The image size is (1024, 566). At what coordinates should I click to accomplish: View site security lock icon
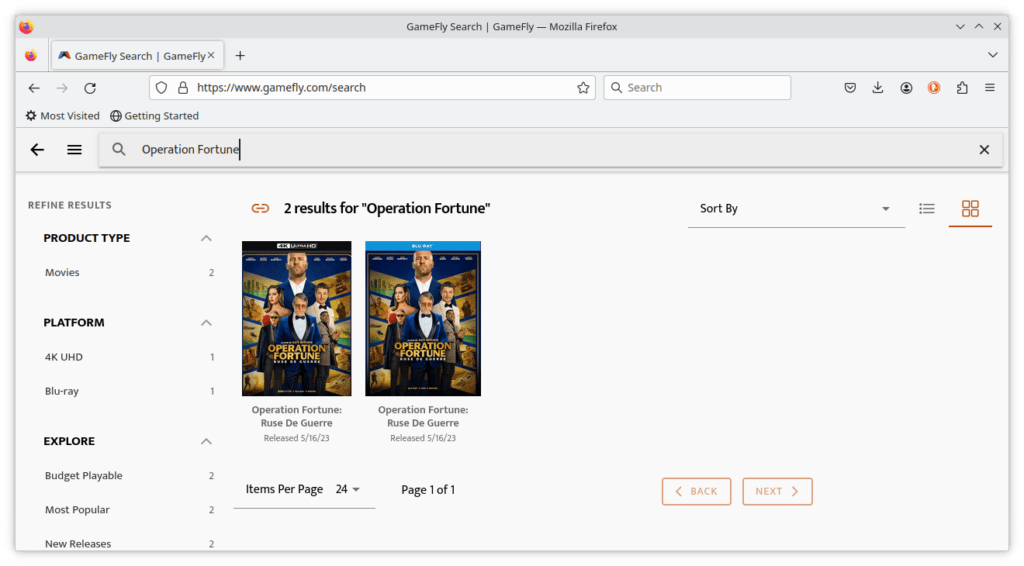point(183,87)
